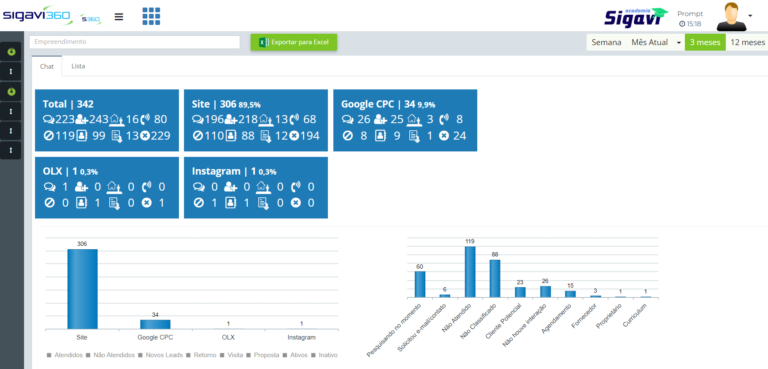This screenshot has width=768, height=369.
Task: Select the Chat tab
Action: (x=47, y=66)
